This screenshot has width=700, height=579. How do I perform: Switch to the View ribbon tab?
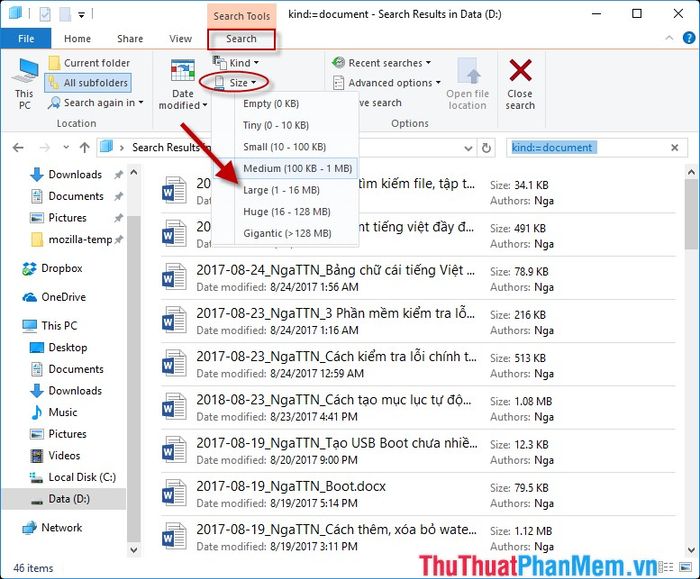180,39
